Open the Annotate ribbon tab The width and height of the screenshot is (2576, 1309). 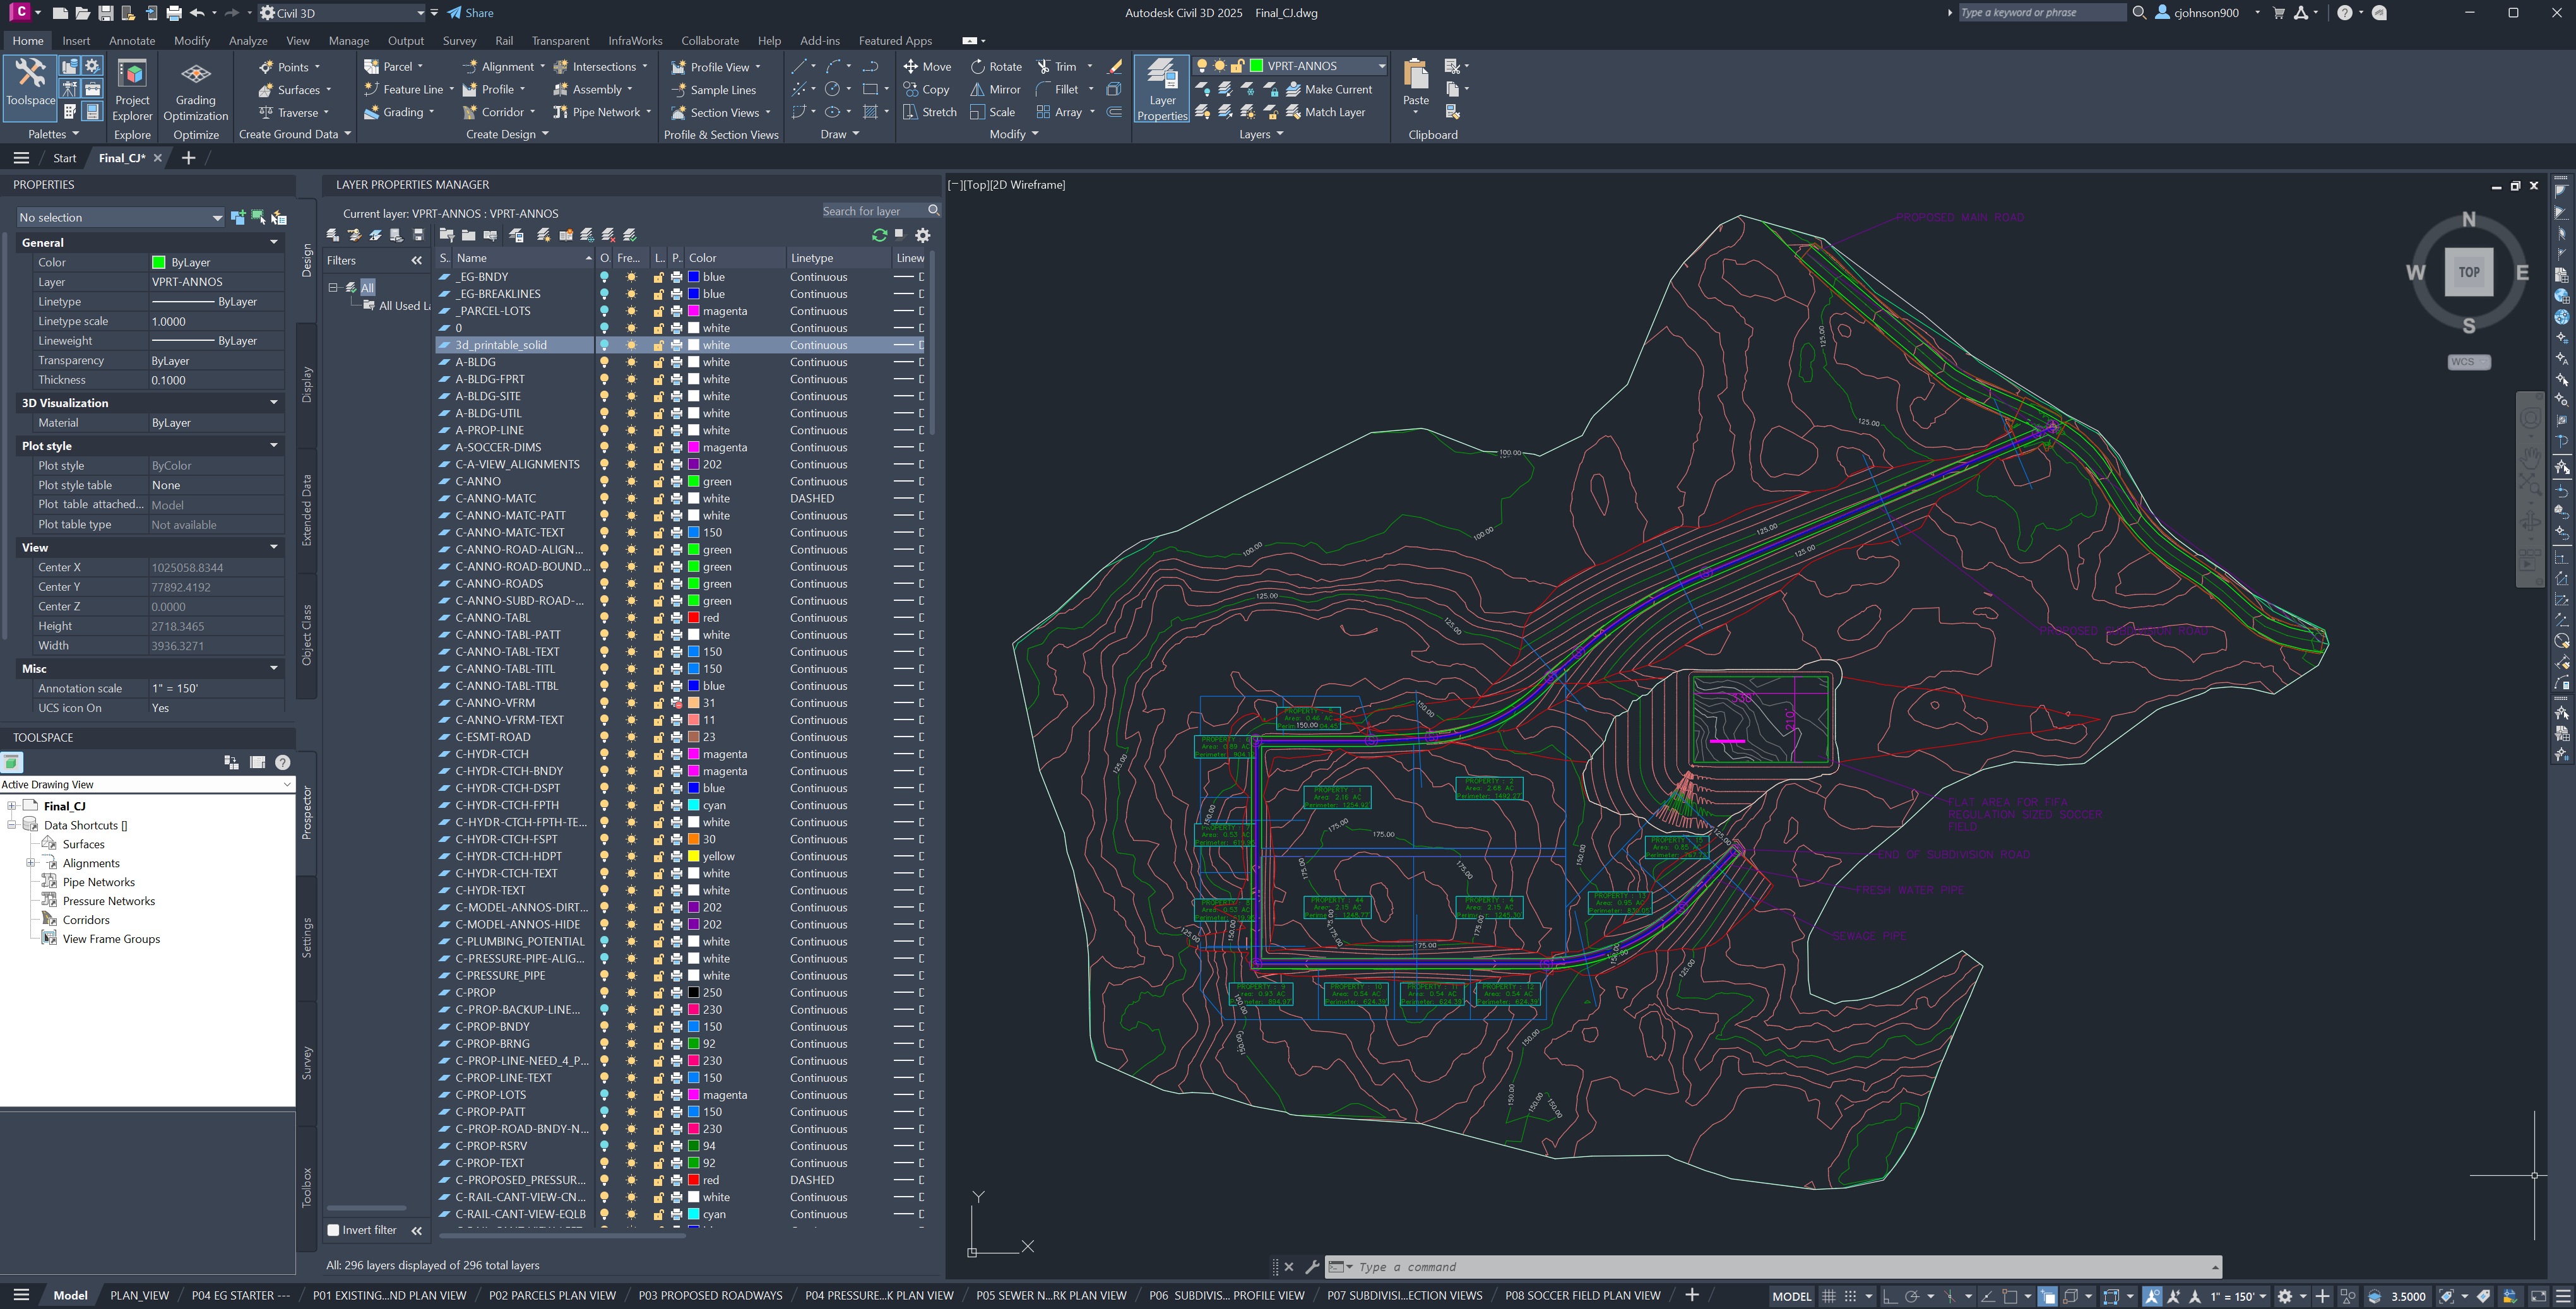[x=132, y=41]
